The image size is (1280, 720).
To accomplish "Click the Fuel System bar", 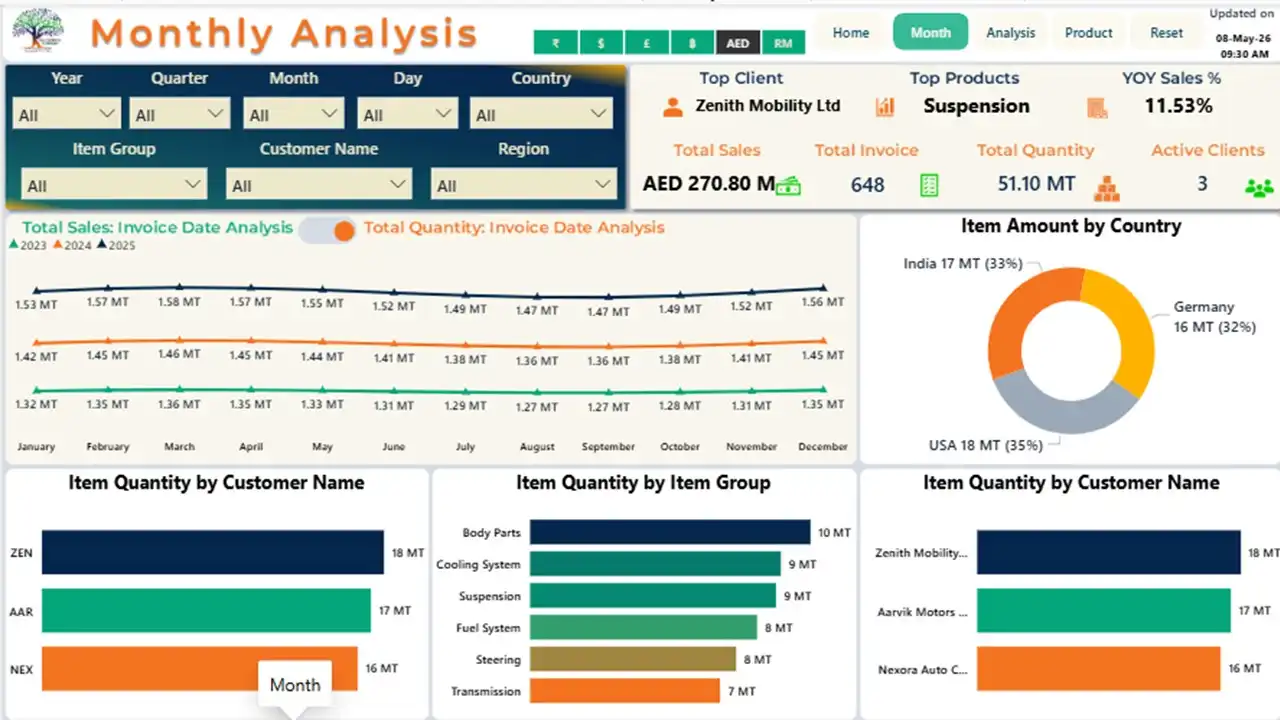I will pyautogui.click(x=643, y=627).
